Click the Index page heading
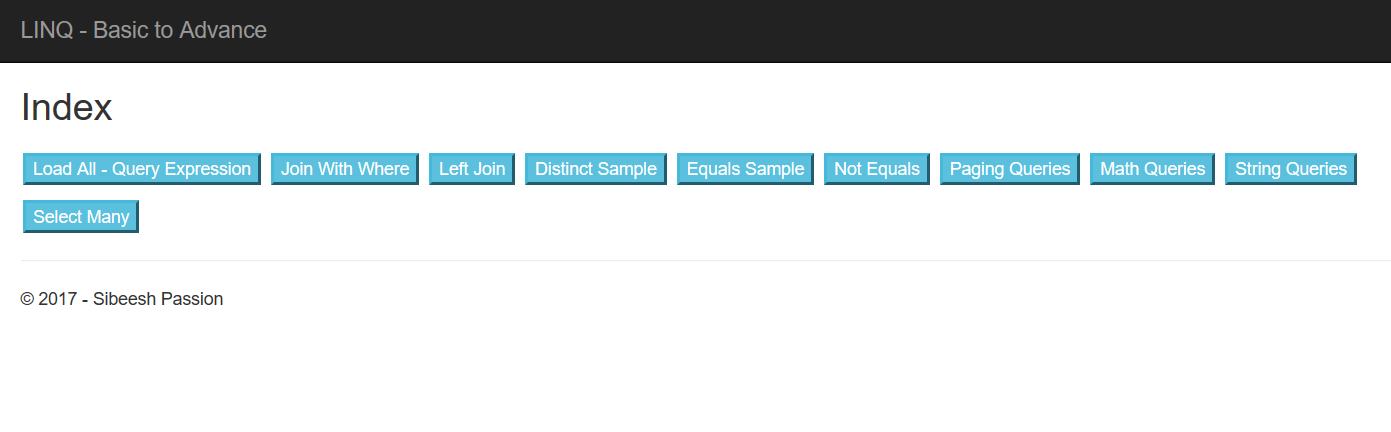The width and height of the screenshot is (1391, 432). (x=66, y=108)
